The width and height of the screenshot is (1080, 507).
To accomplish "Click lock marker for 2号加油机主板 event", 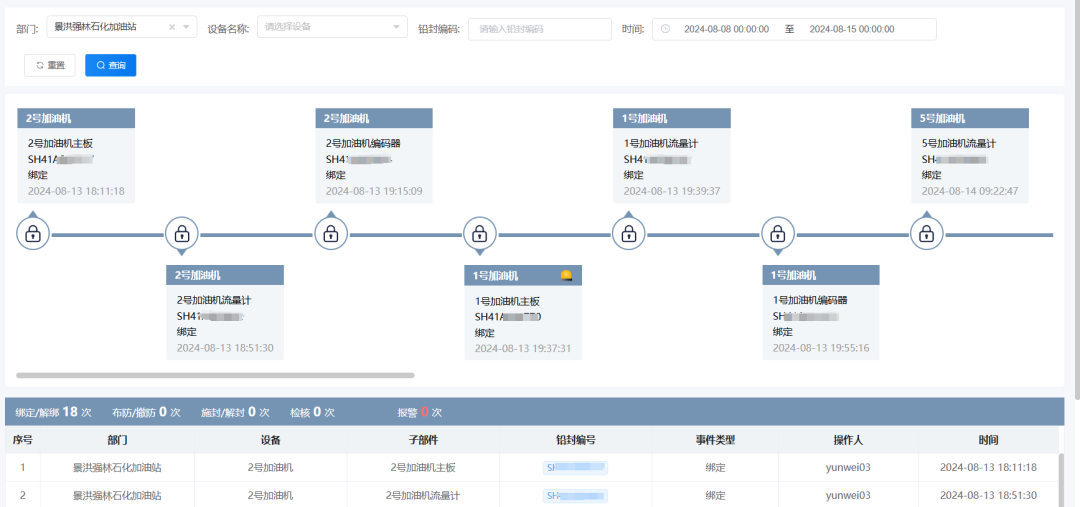I will 33,235.
